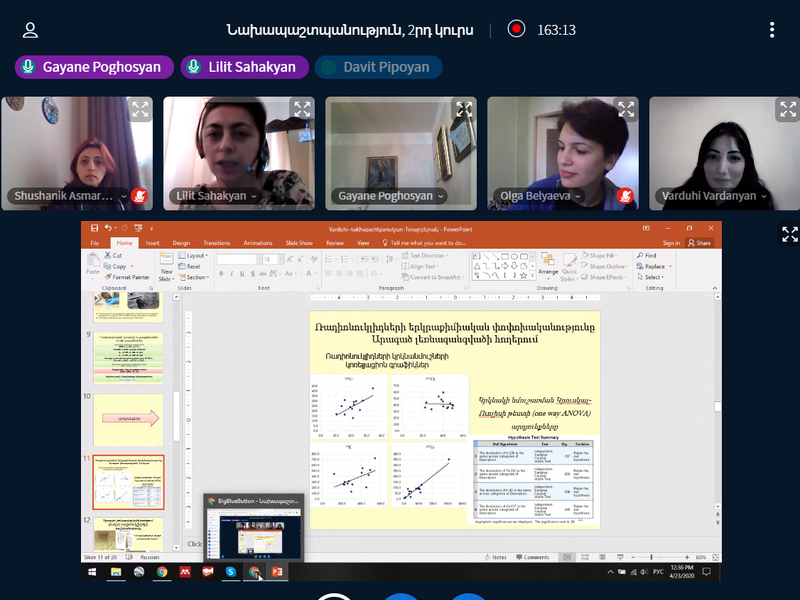Open the Section dropdown
Screen dimensions: 800x600
pyautogui.click(x=194, y=277)
